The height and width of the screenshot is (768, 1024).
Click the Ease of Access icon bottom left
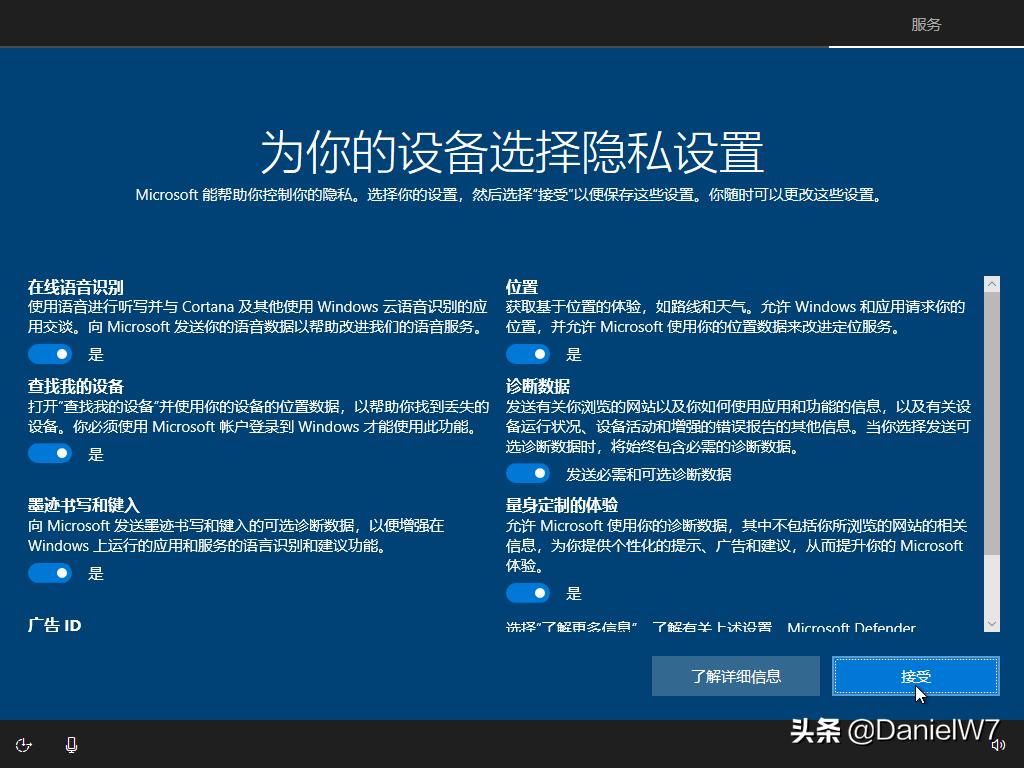coord(23,745)
